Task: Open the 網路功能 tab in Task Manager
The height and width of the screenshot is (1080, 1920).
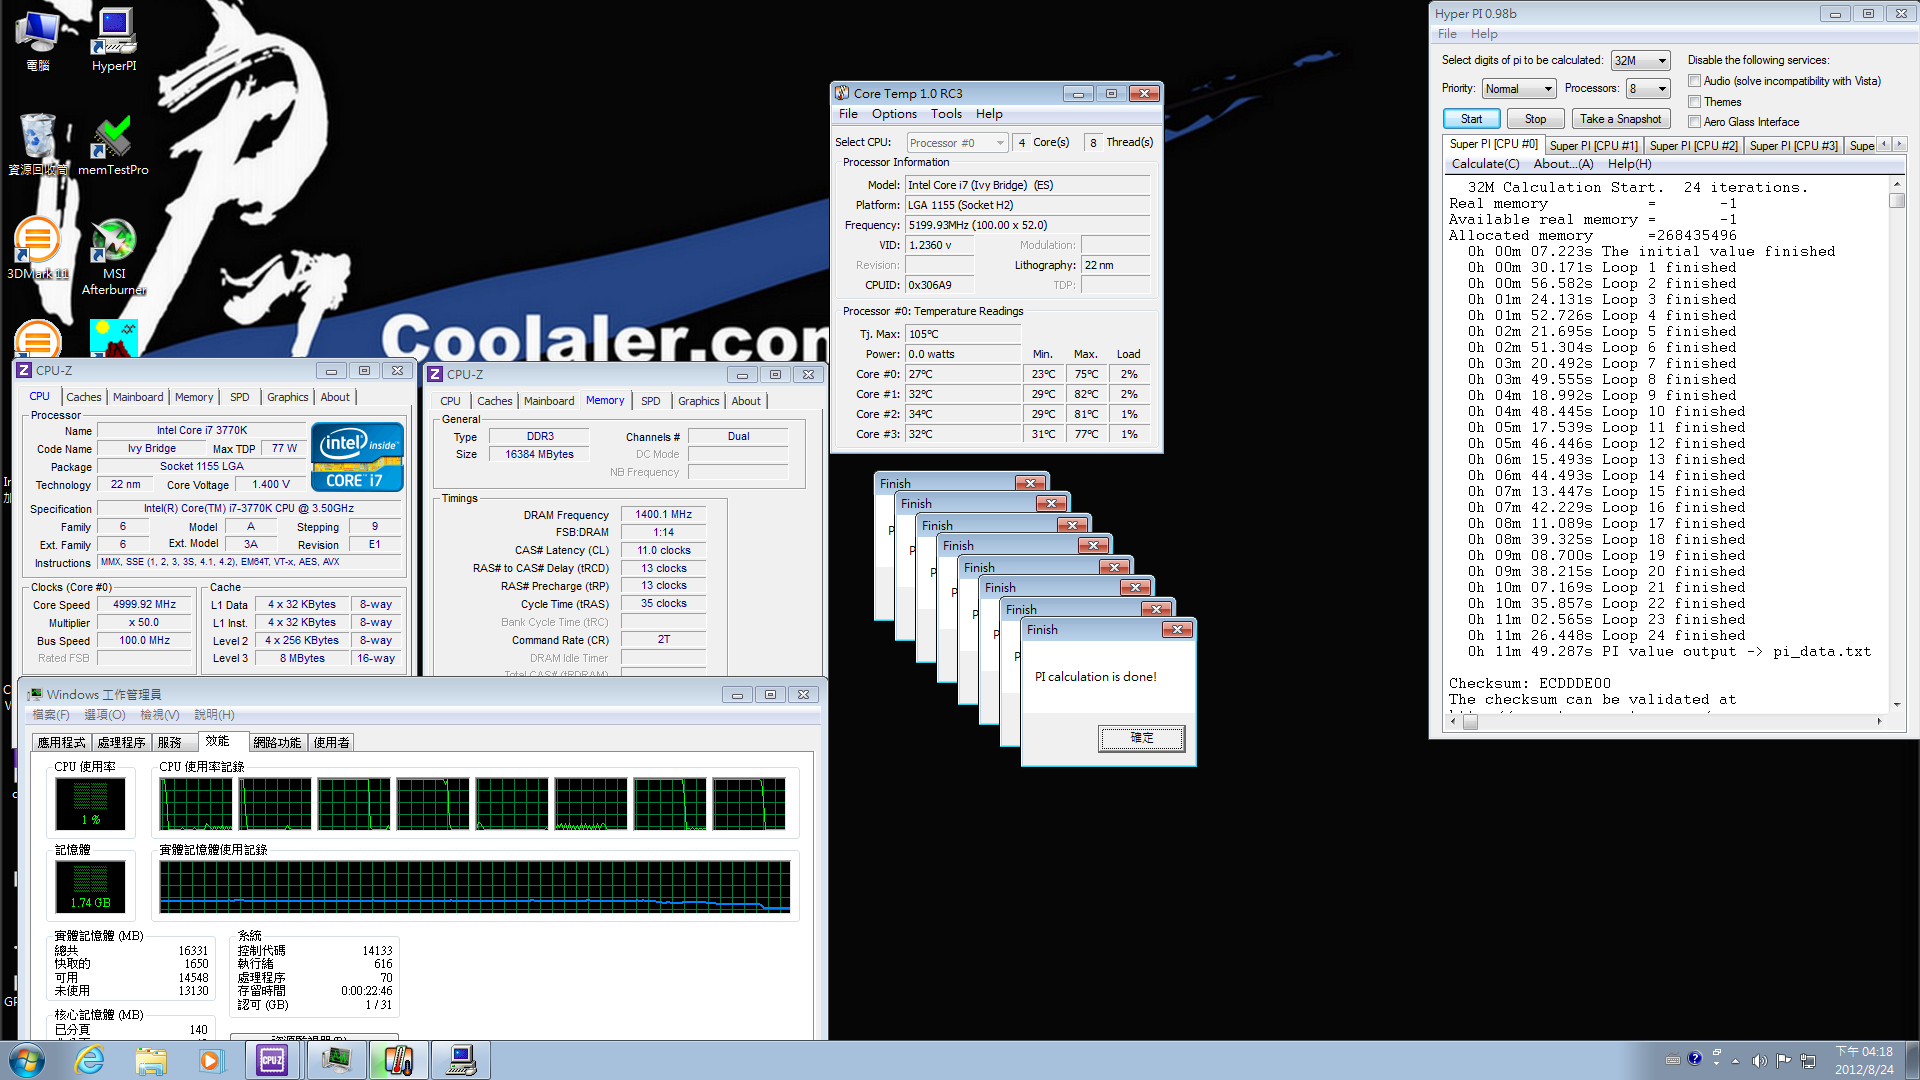Action: 277,742
